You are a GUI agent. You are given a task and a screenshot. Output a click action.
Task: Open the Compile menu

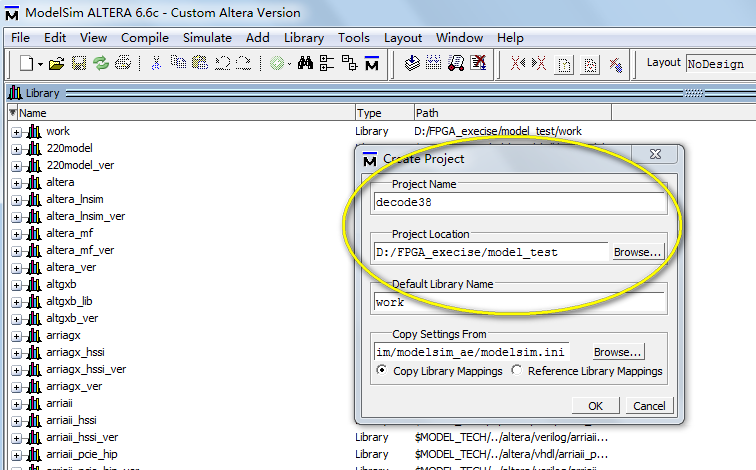[145, 38]
